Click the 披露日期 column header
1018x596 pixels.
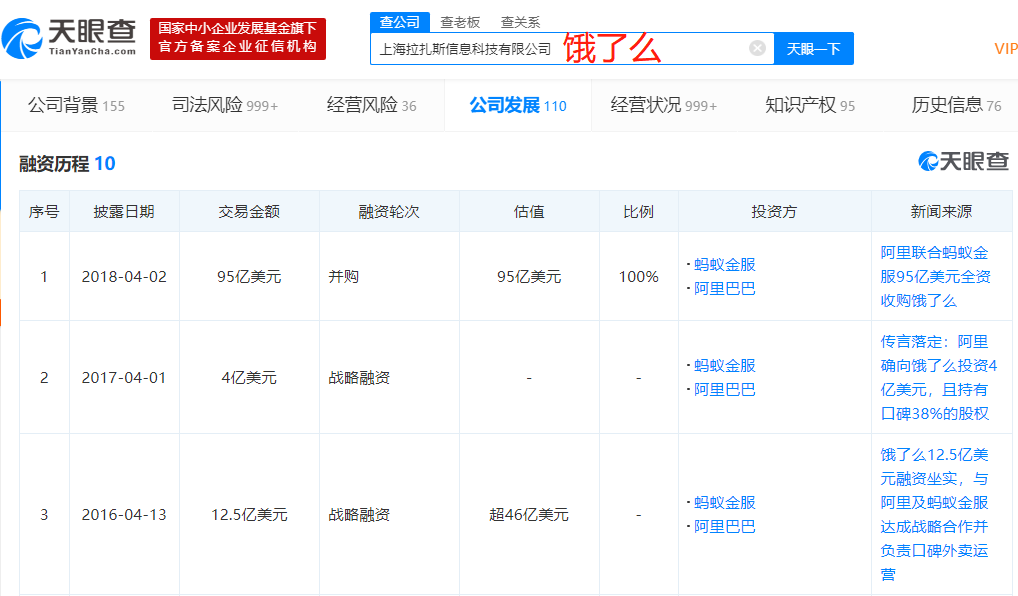tap(124, 212)
